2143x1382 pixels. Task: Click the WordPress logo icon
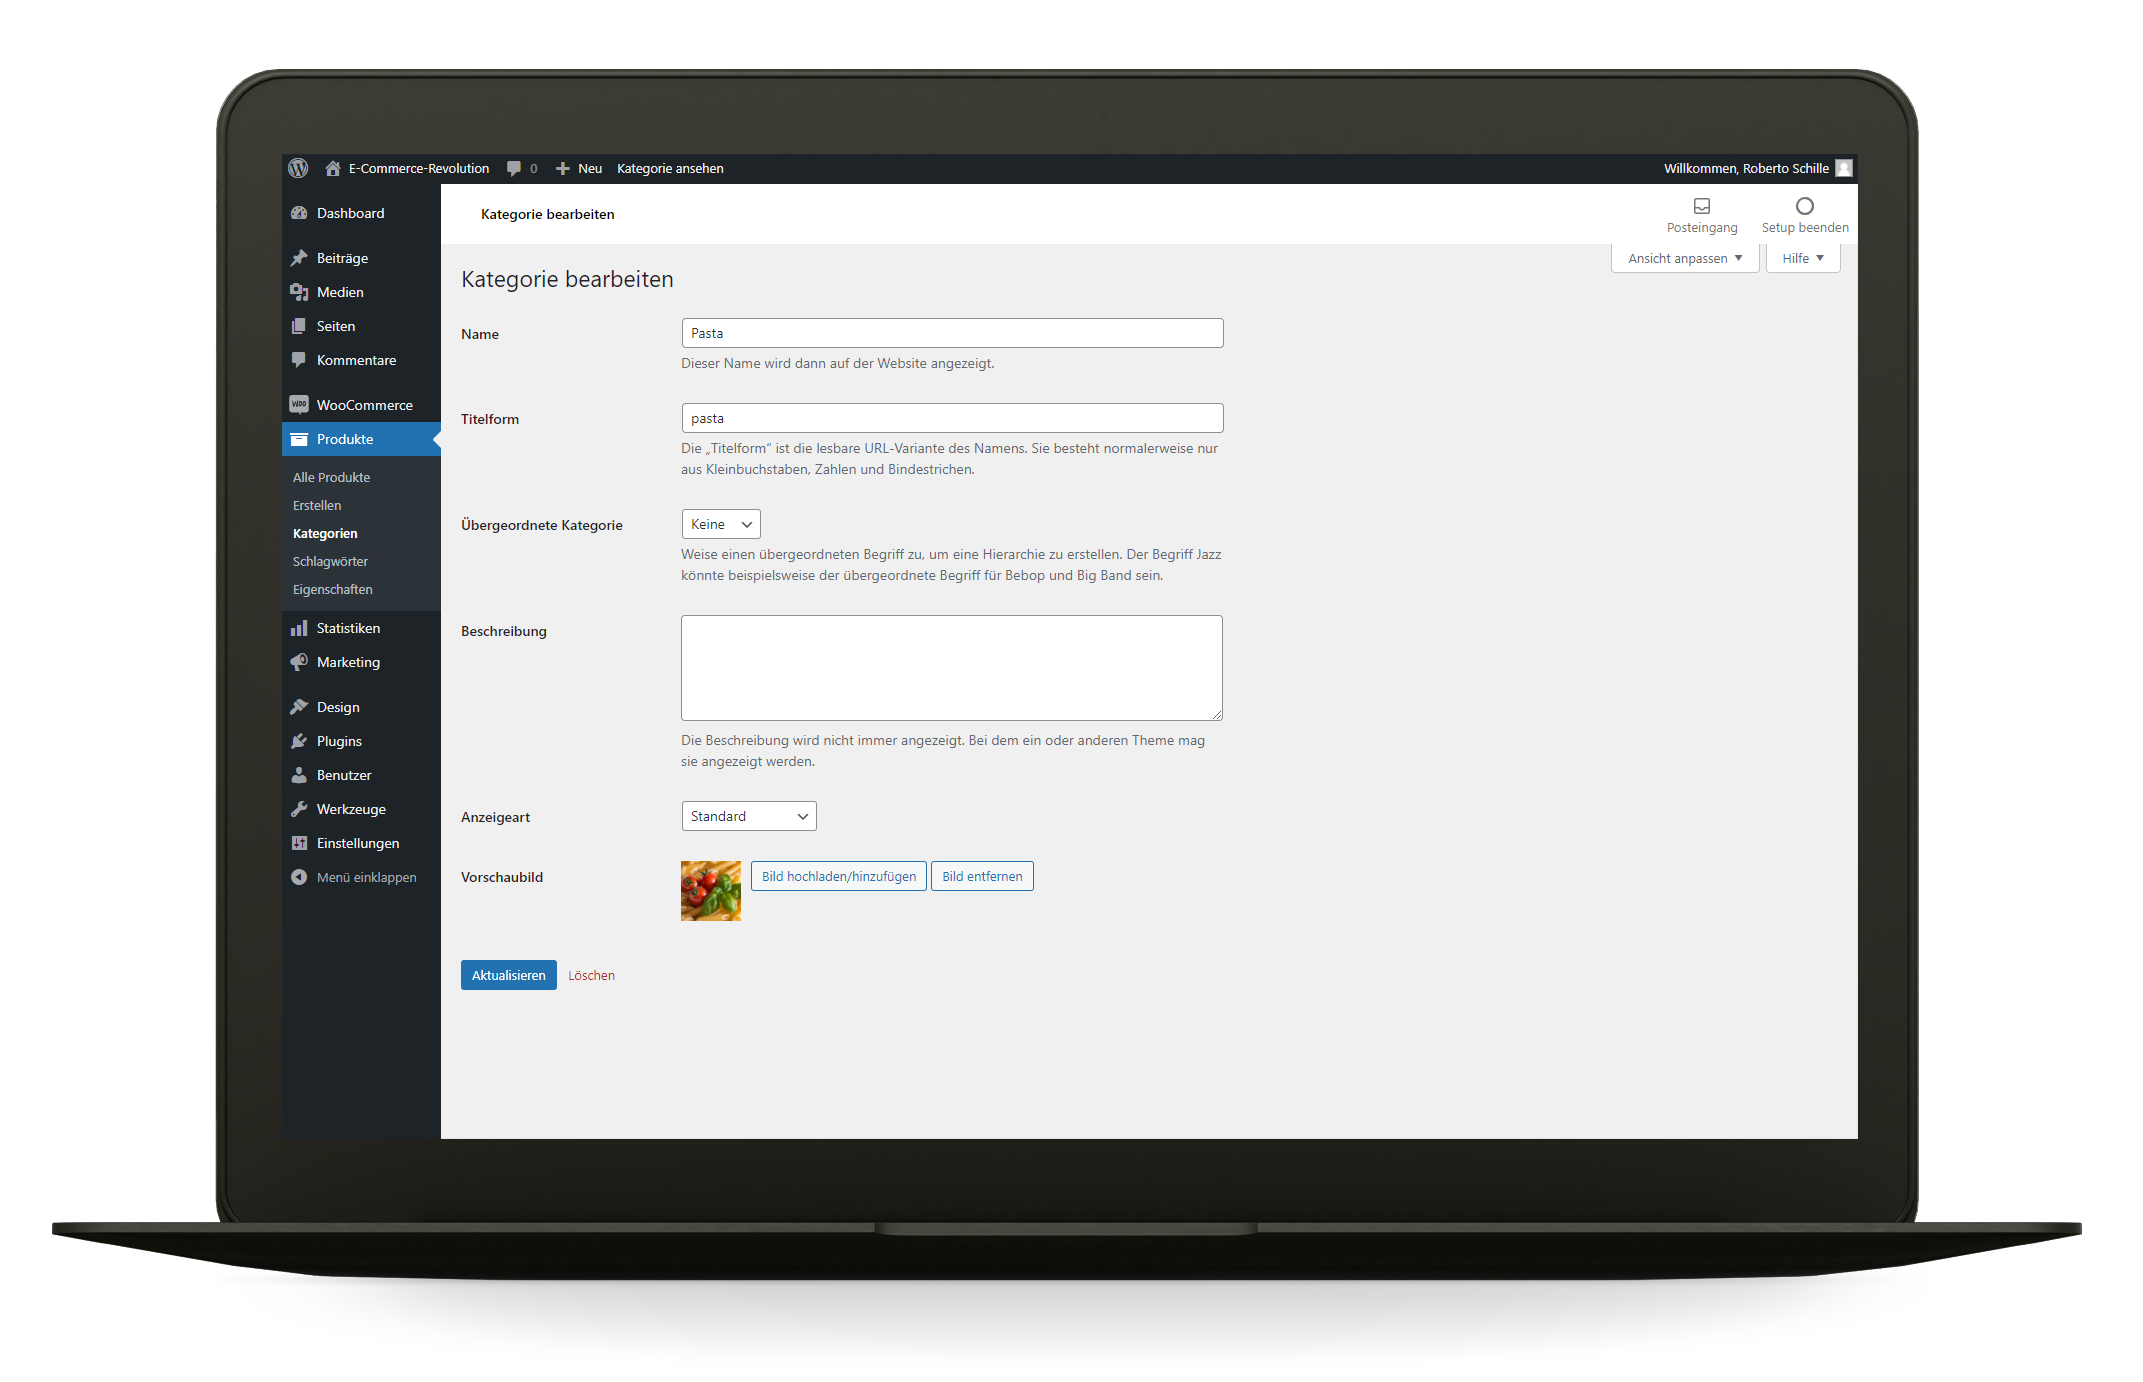click(298, 168)
